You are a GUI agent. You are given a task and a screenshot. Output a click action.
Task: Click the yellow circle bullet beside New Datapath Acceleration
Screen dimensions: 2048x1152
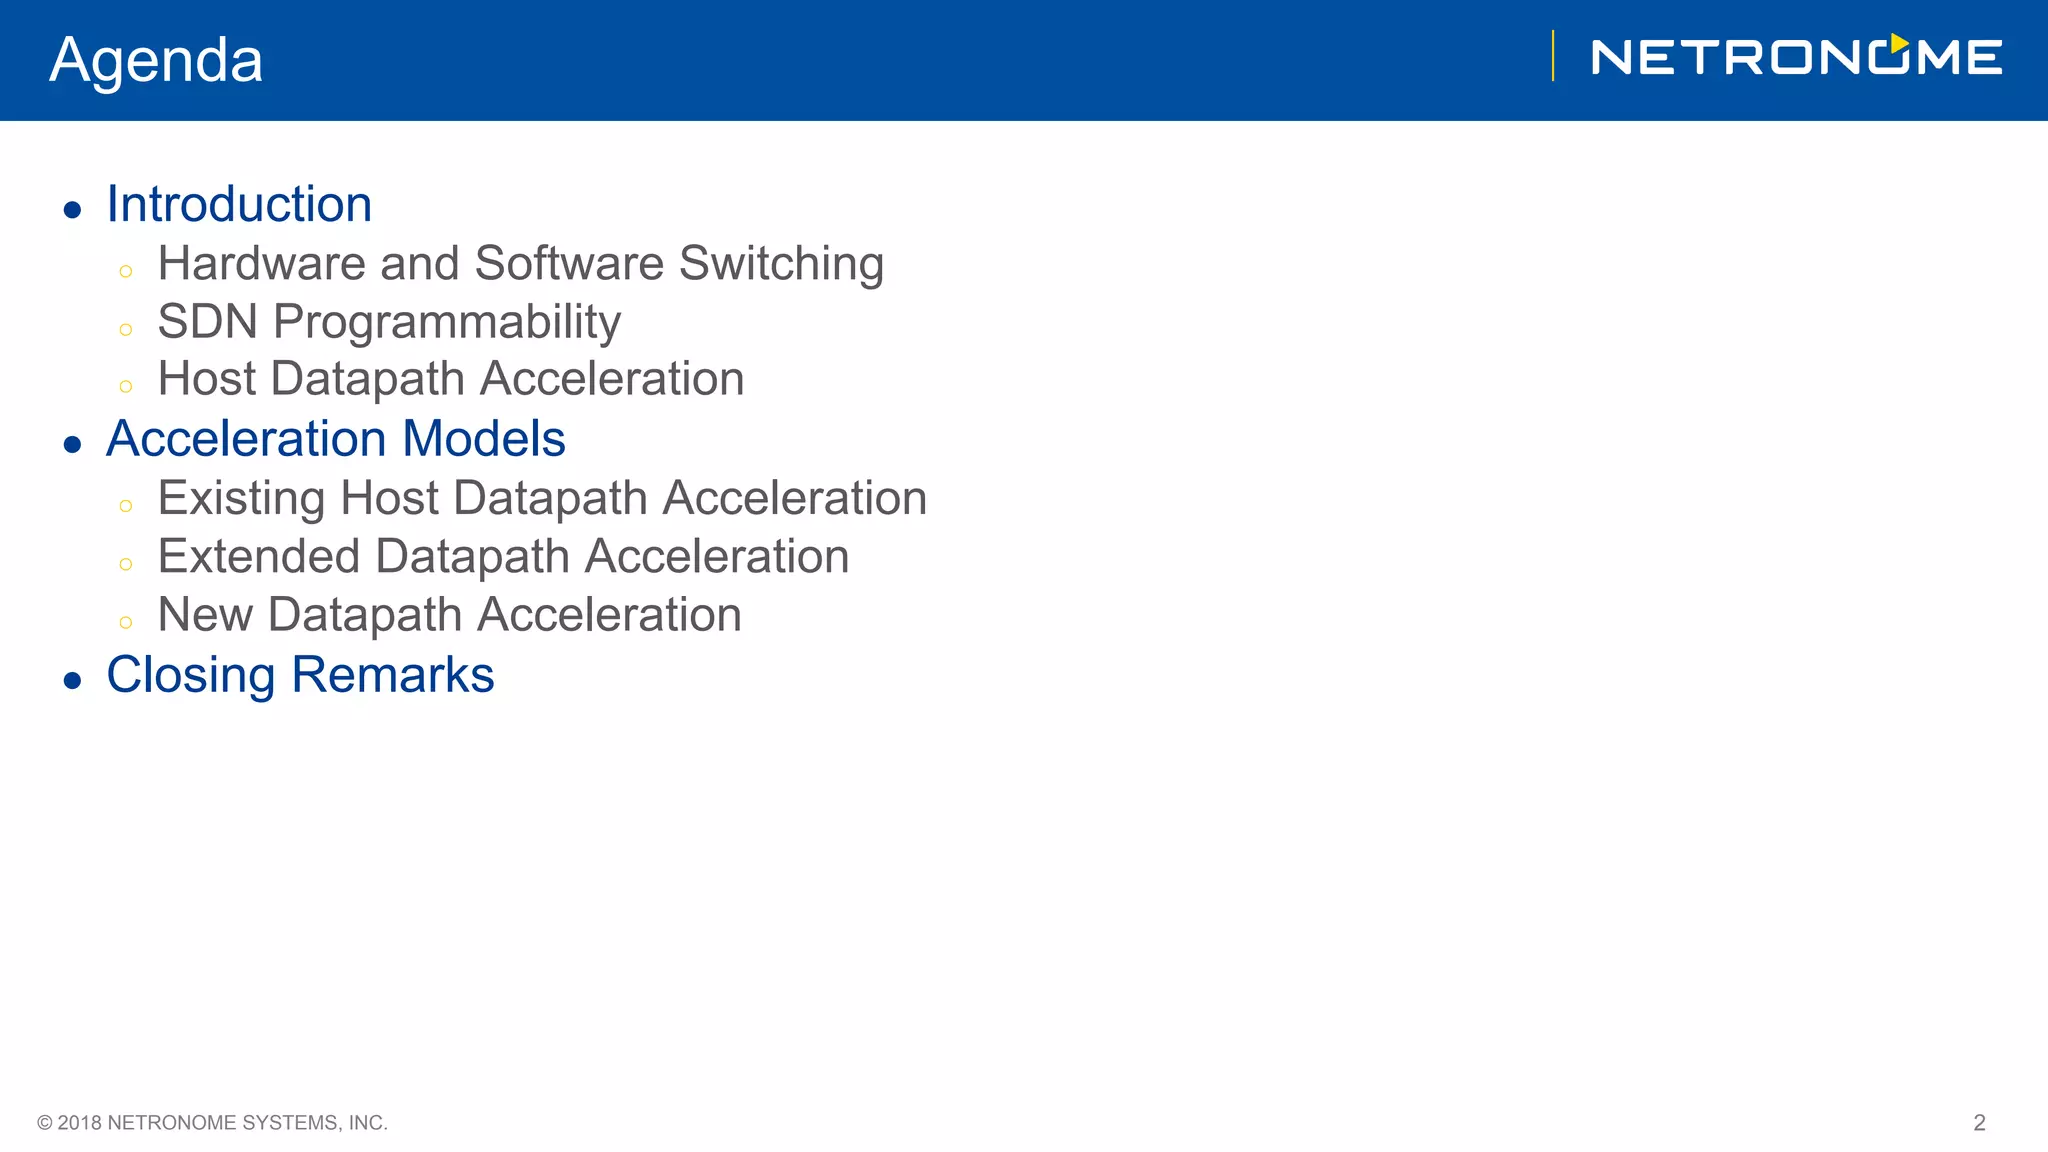click(125, 622)
